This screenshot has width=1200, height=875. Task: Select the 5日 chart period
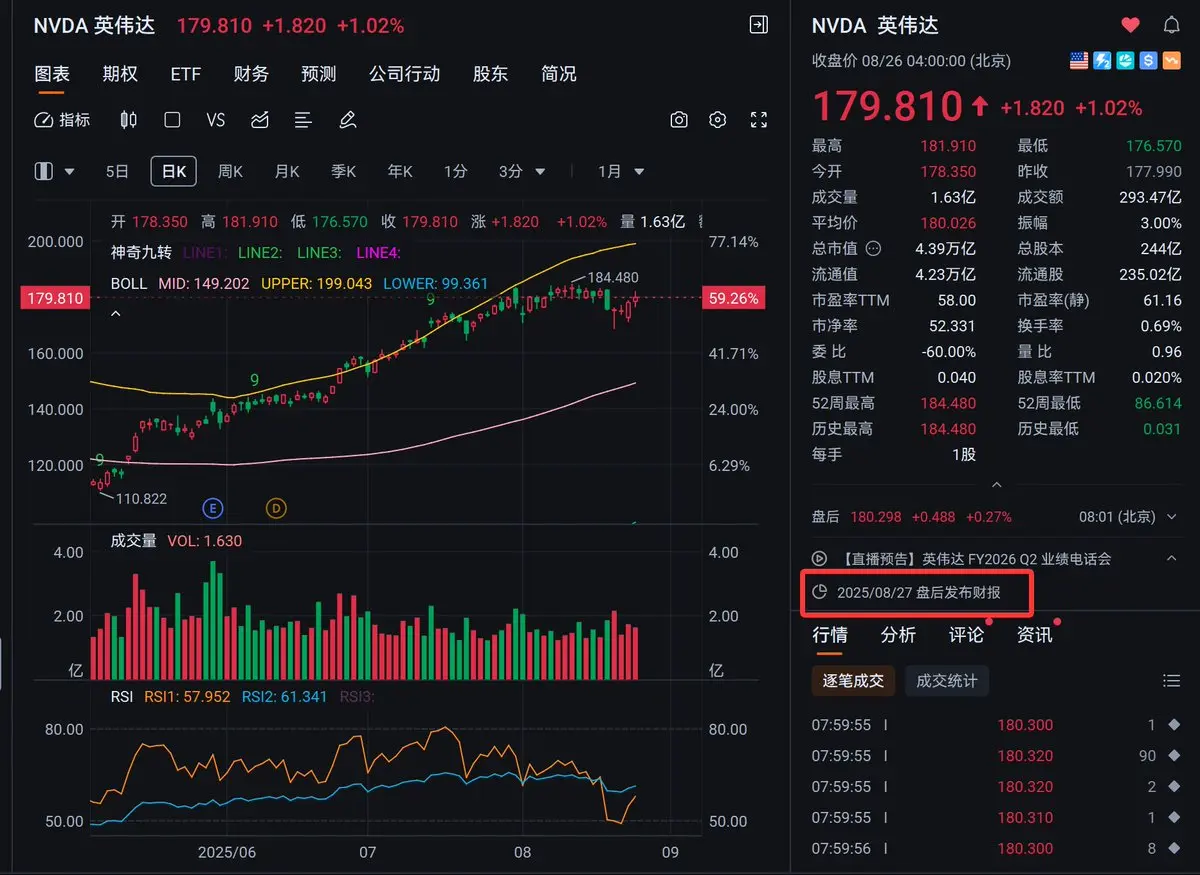pyautogui.click(x=117, y=171)
